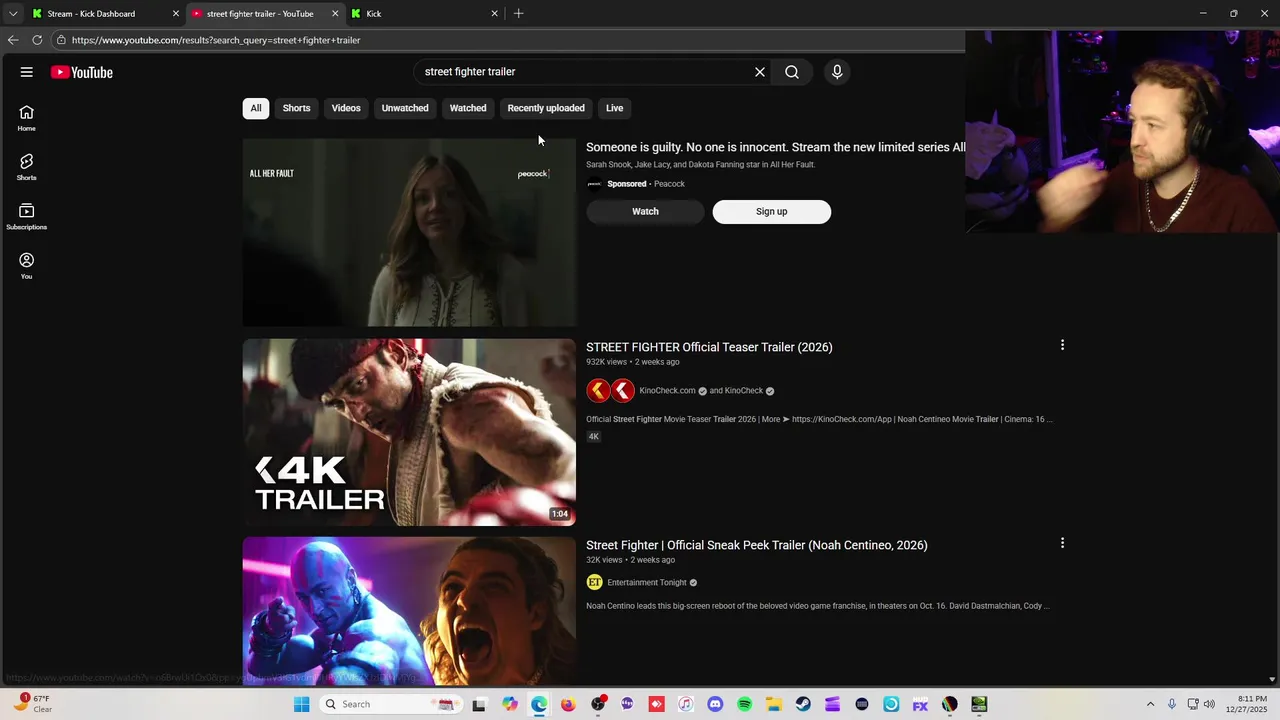
Task: Close the YouTube tab
Action: [x=335, y=14]
